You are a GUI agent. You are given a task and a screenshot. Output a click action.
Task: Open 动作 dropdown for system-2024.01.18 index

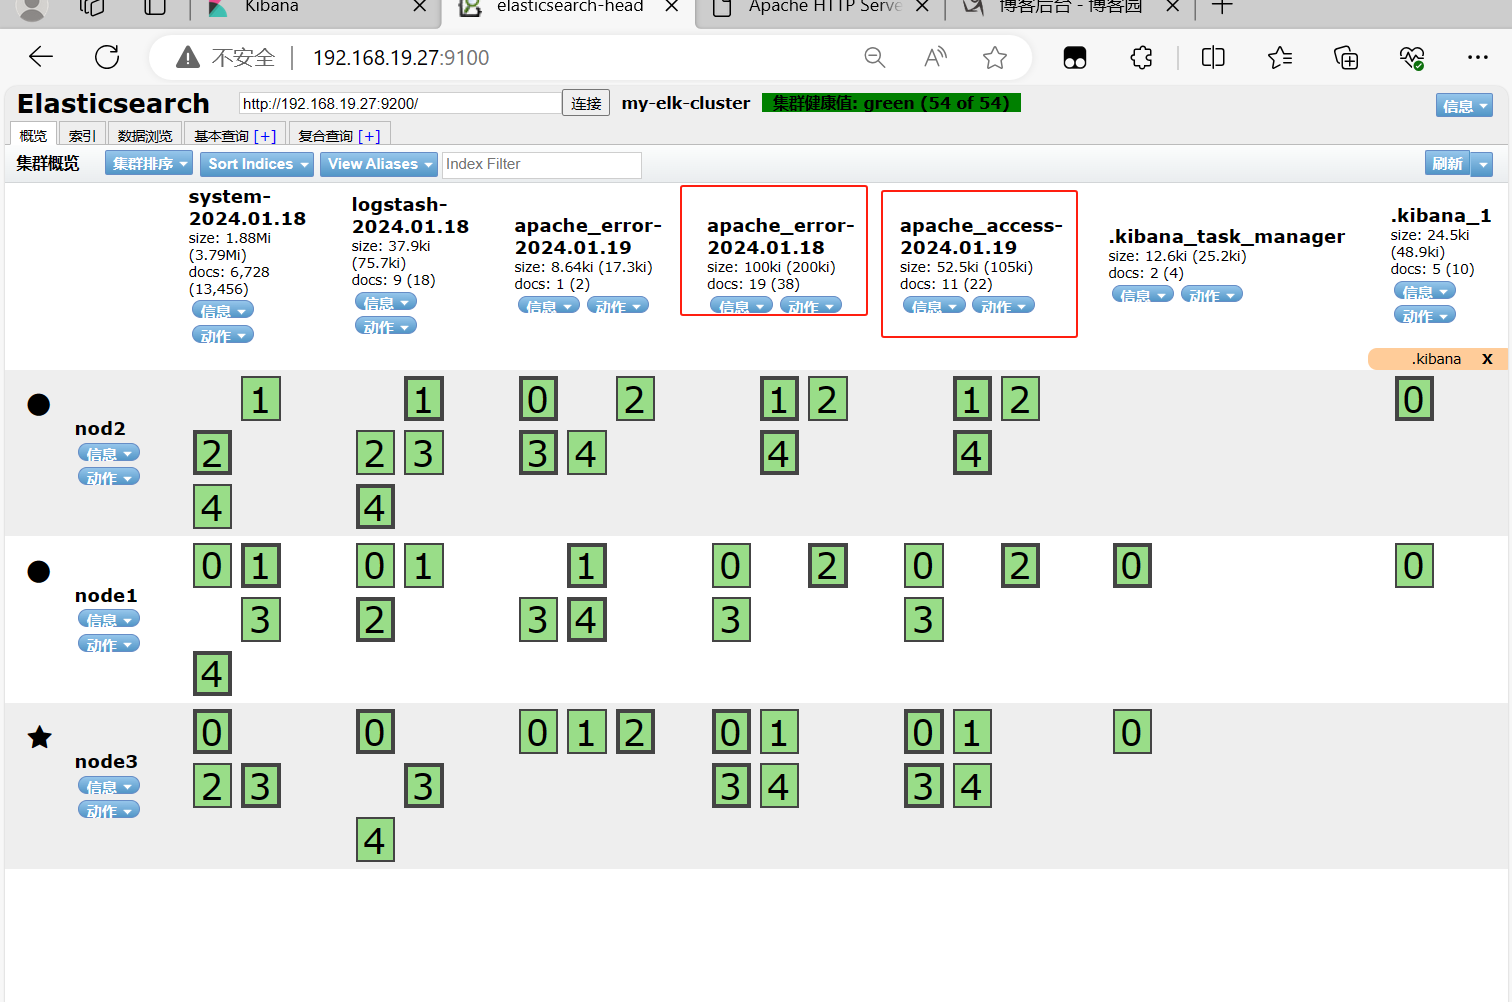223,335
